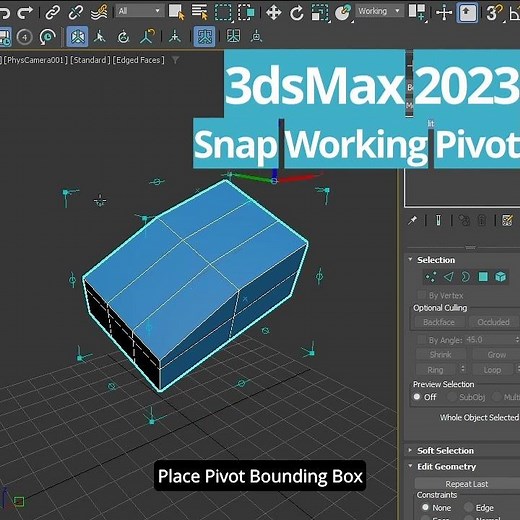Open the Edged Faces viewport menu

click(x=139, y=60)
